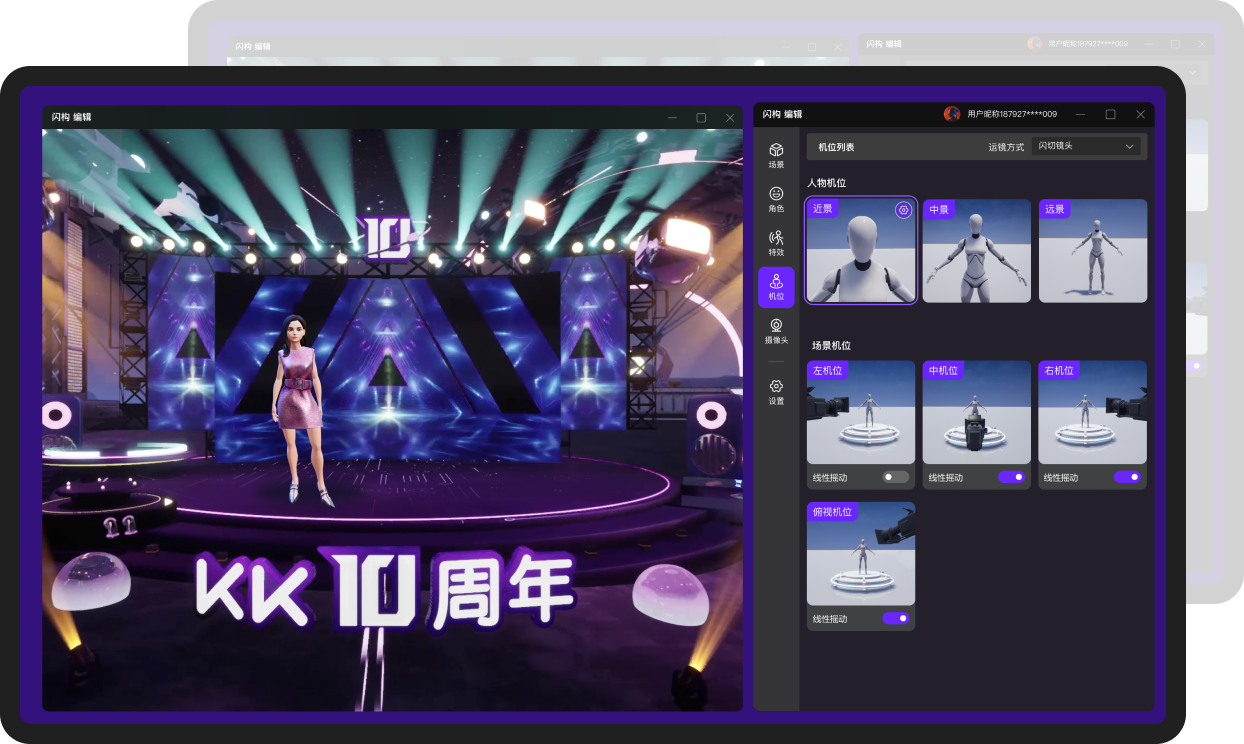Viewport: 1244px width, 744px height.
Task: Select the 左机位 left camera thumbnail
Action: [x=861, y=413]
